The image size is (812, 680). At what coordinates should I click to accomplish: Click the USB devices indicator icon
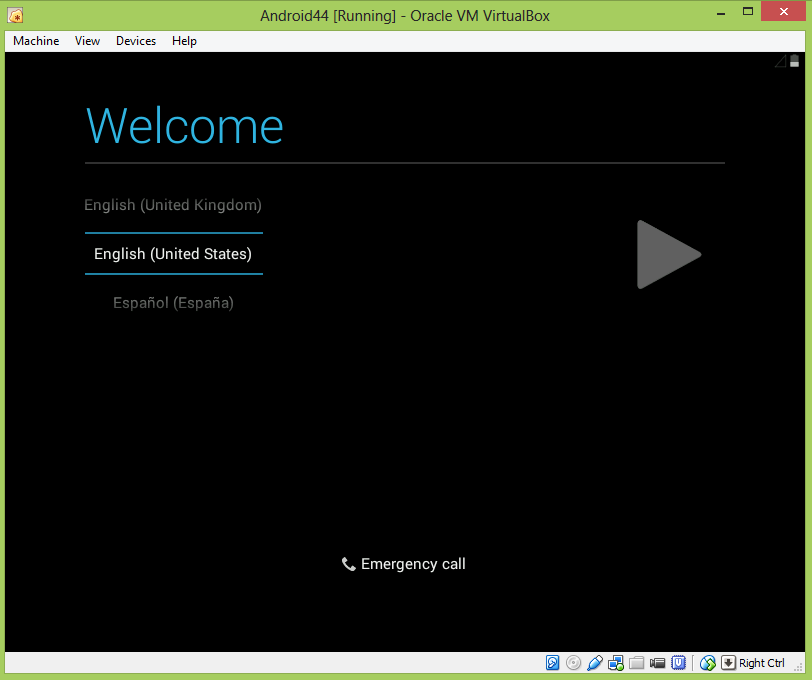[594, 663]
